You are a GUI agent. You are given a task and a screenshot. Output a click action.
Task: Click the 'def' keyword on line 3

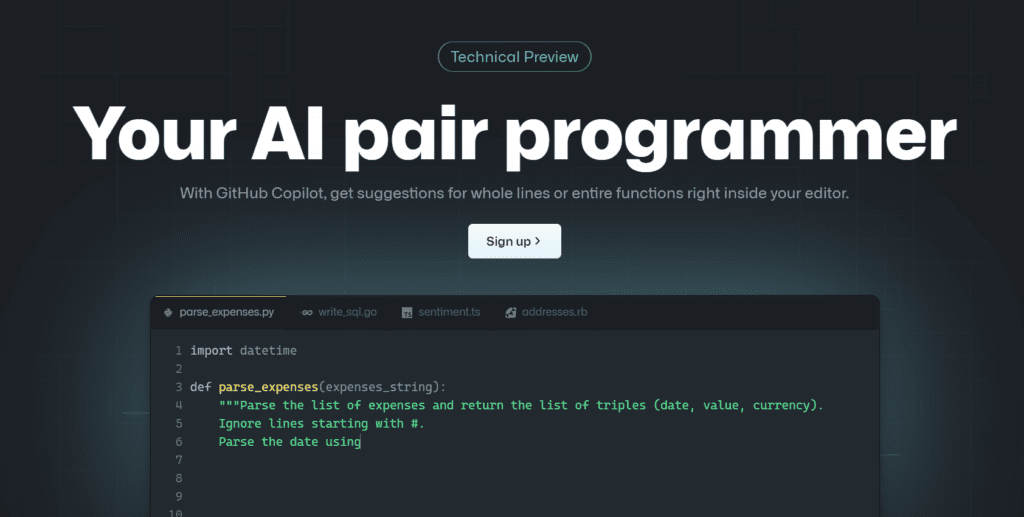tap(200, 387)
